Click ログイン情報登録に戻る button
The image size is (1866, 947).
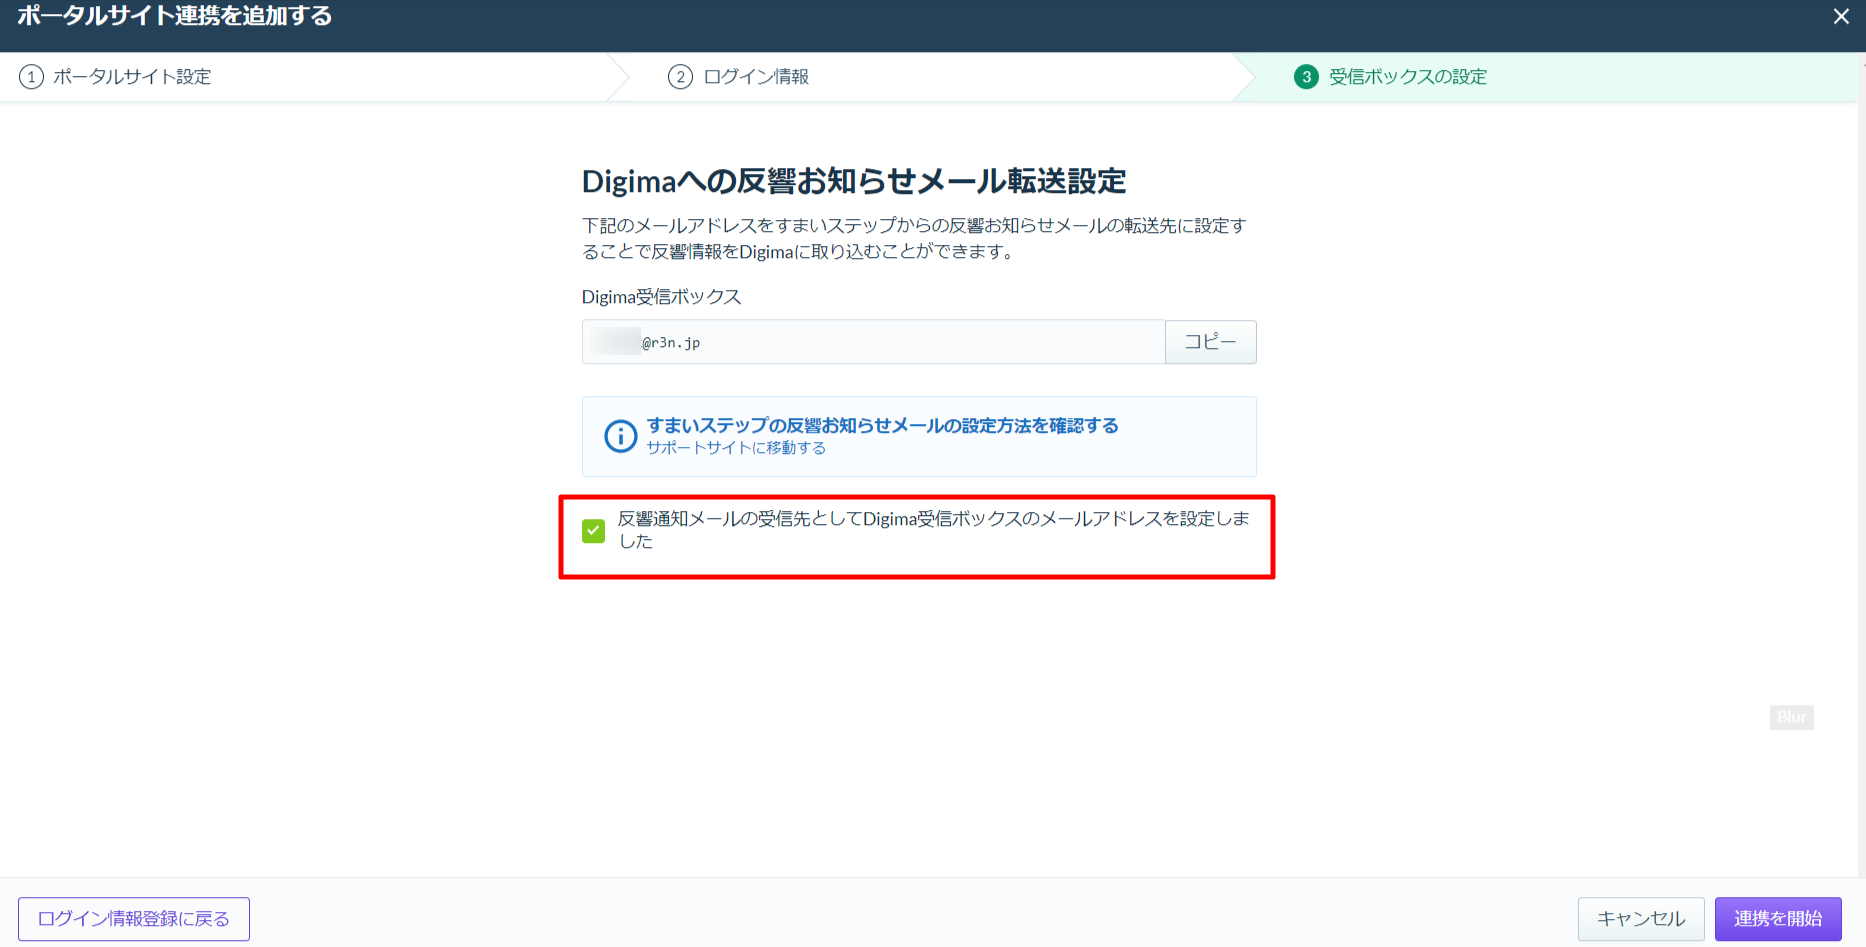(x=134, y=919)
